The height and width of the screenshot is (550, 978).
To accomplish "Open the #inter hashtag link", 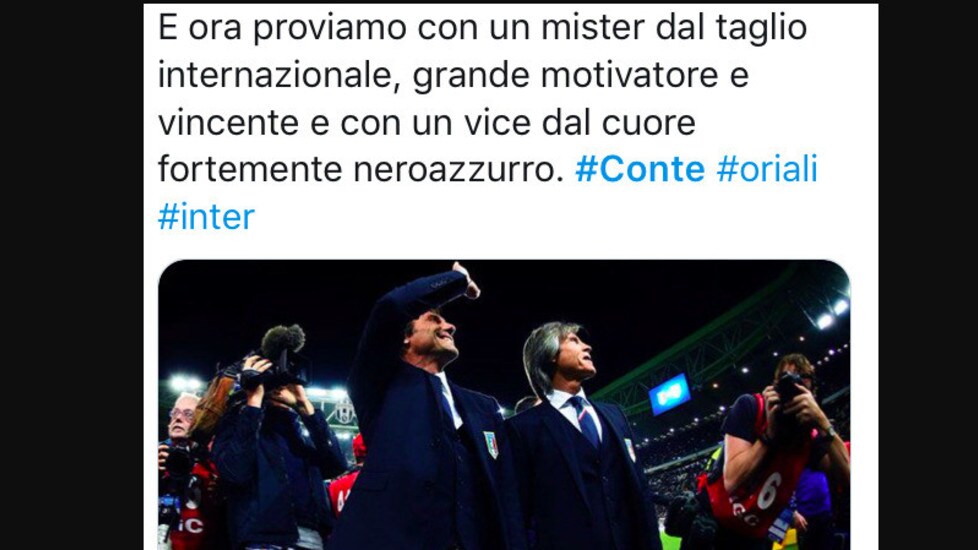I will pos(206,217).
